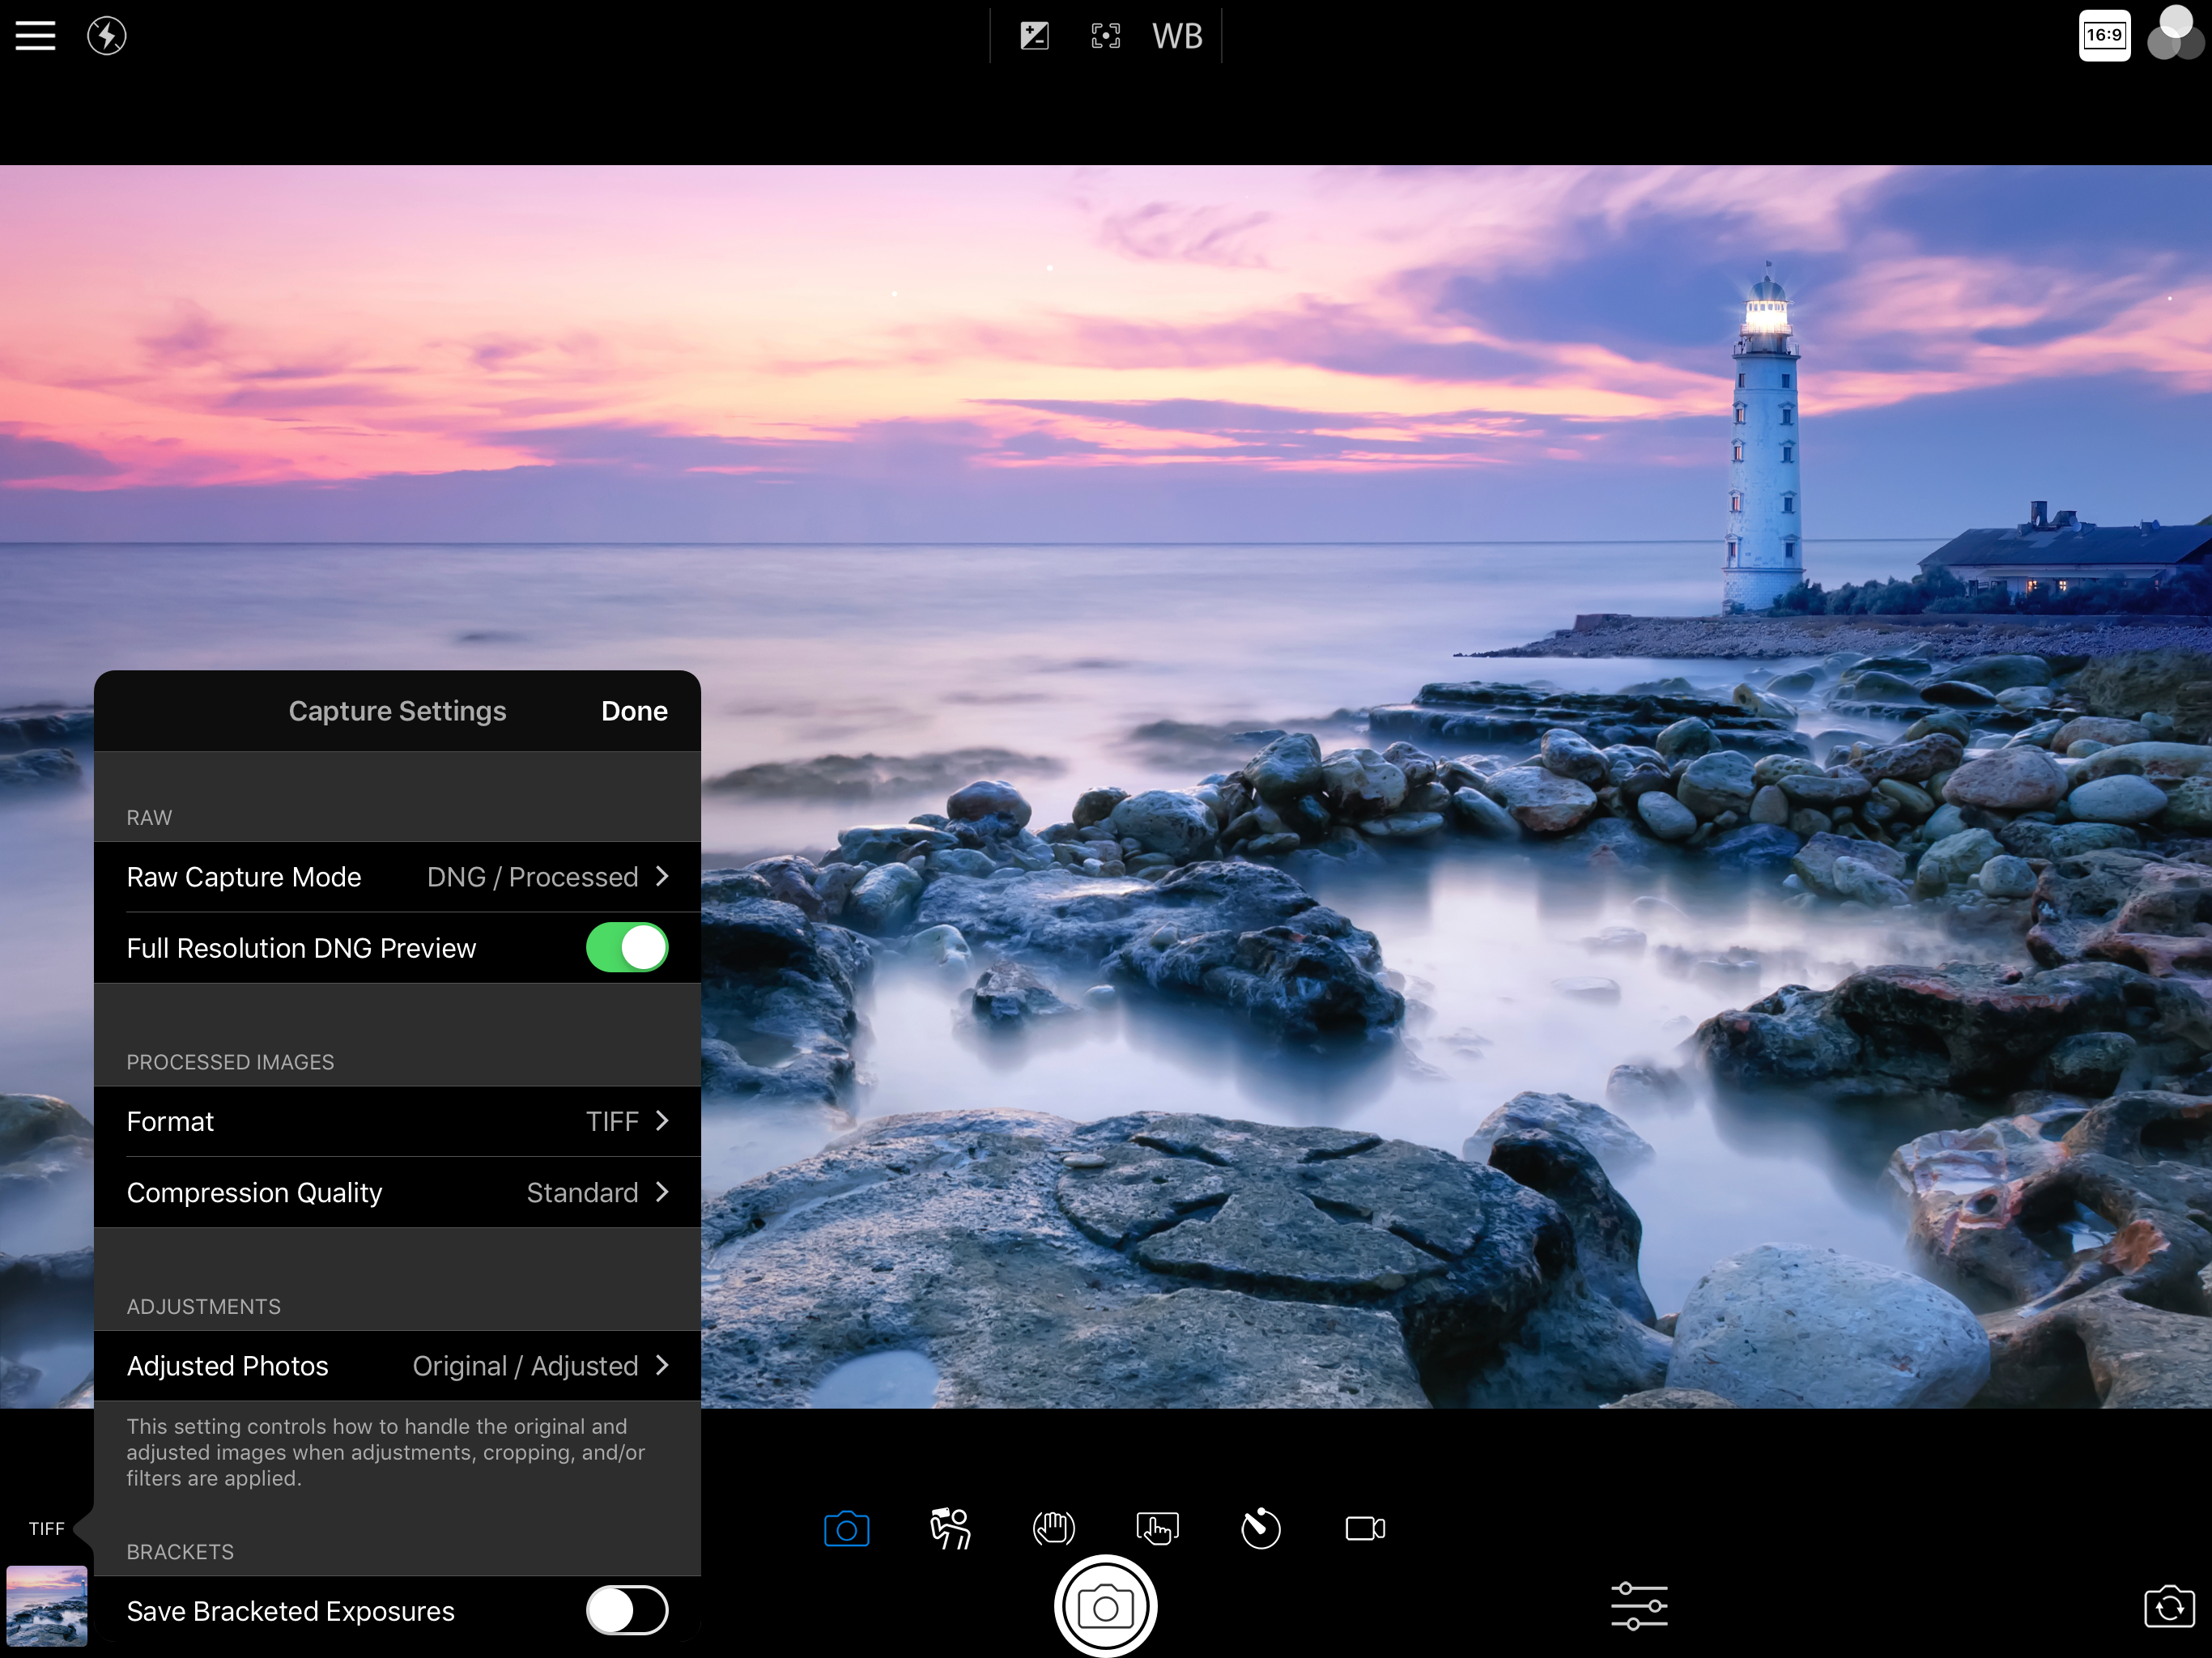Open white balance WB setting
This screenshot has height=1658, width=2212.
tap(1176, 36)
